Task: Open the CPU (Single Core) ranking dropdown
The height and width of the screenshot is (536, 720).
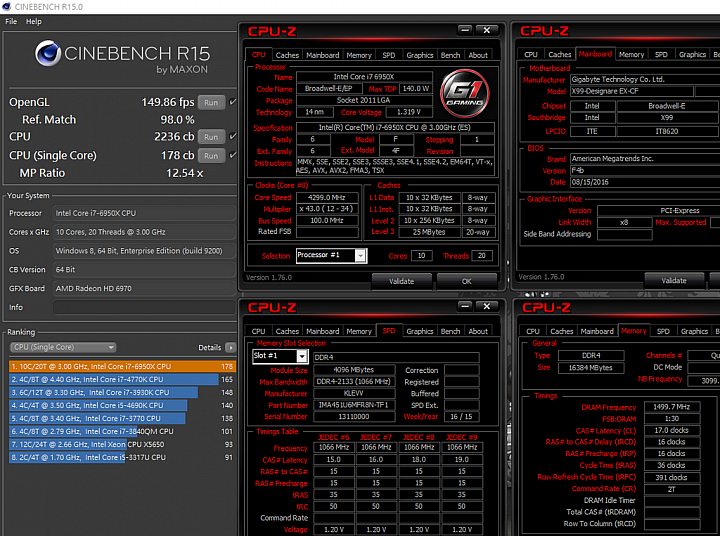Action: (63, 347)
